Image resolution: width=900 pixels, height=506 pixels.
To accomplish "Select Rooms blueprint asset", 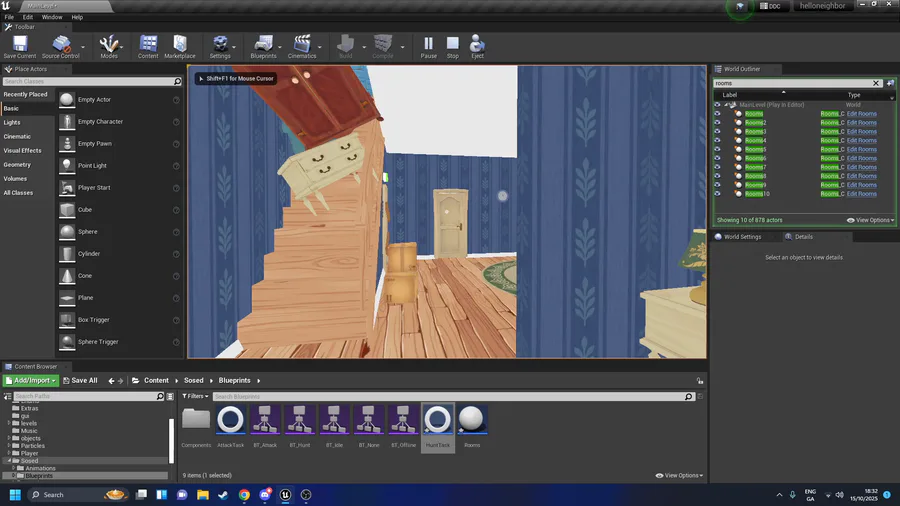I will tap(472, 426).
